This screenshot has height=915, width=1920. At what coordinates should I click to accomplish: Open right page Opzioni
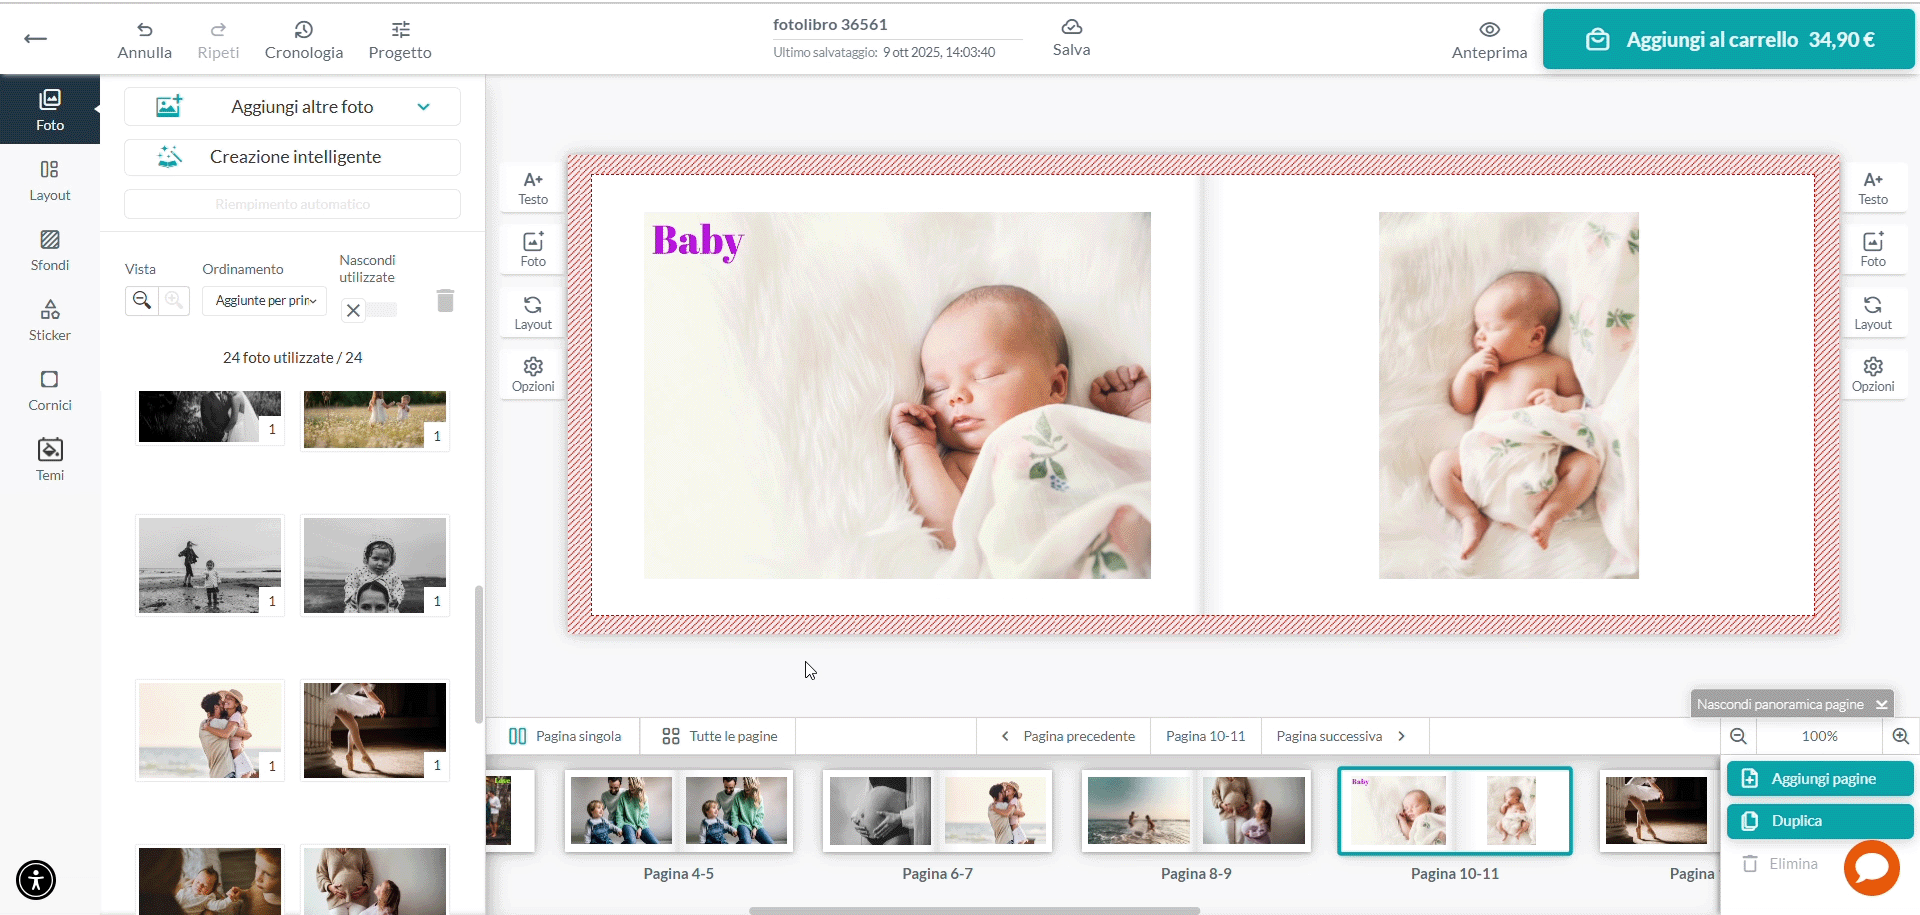[1873, 374]
